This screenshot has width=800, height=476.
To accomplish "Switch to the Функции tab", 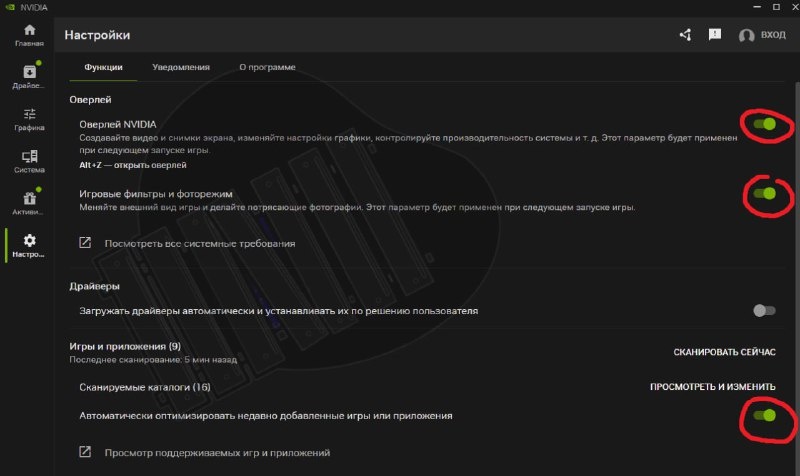I will 103,67.
